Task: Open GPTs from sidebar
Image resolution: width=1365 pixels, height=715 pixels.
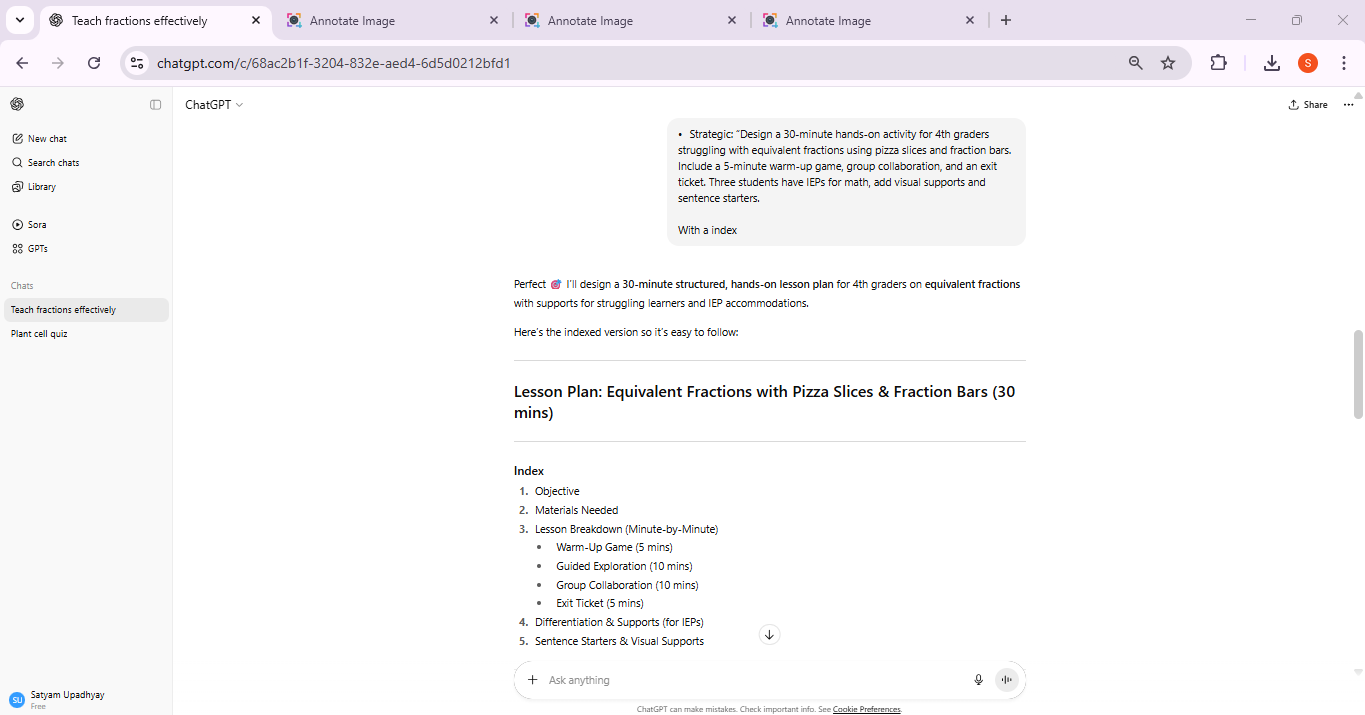Action: 37,249
